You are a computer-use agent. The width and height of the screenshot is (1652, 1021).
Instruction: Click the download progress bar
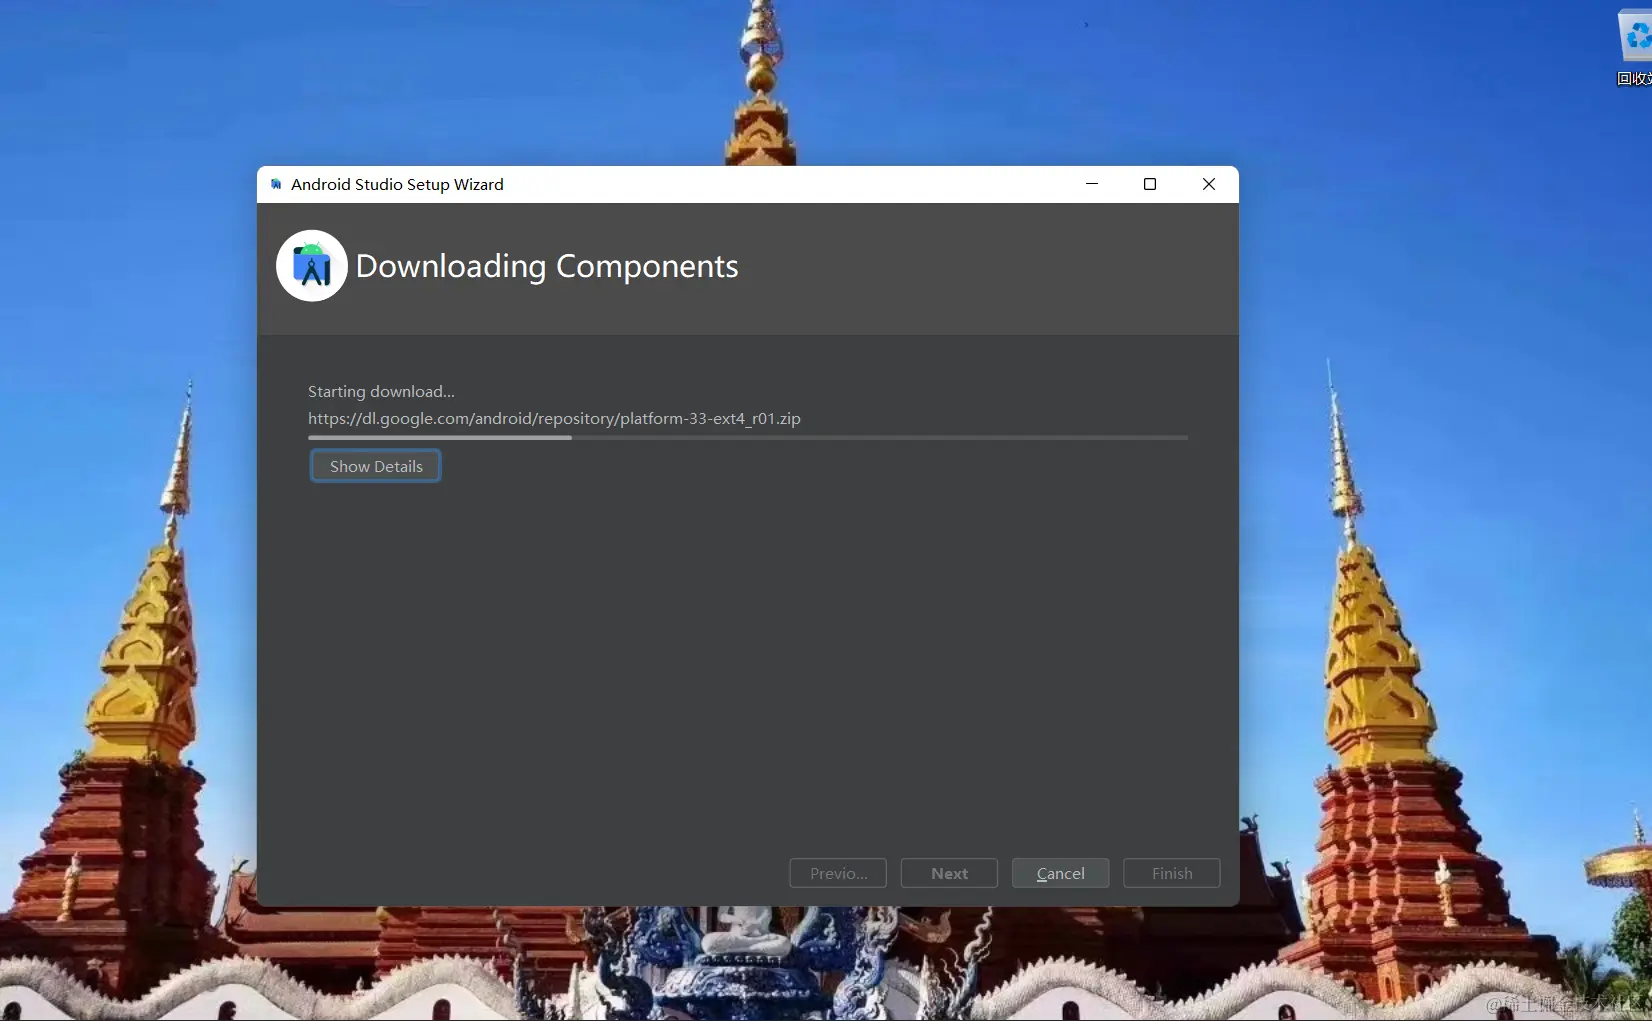point(748,438)
